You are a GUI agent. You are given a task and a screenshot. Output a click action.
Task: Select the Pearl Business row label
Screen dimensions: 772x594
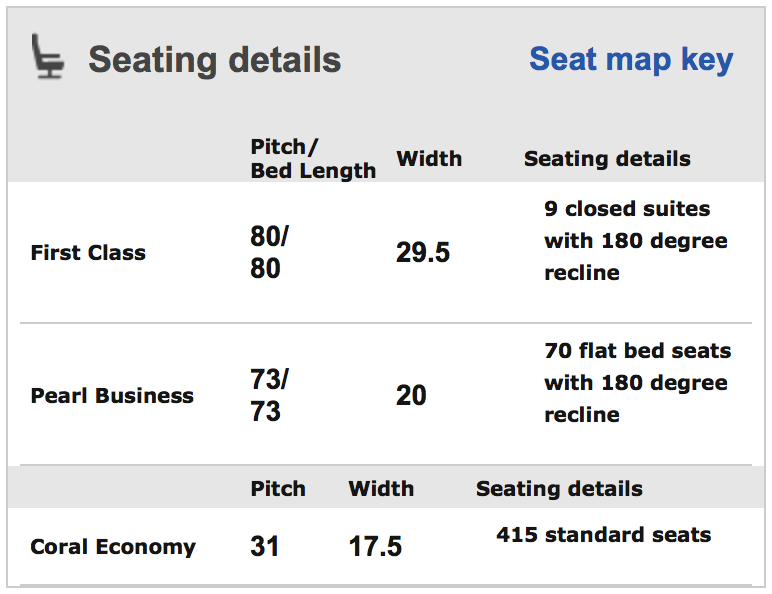tap(112, 396)
